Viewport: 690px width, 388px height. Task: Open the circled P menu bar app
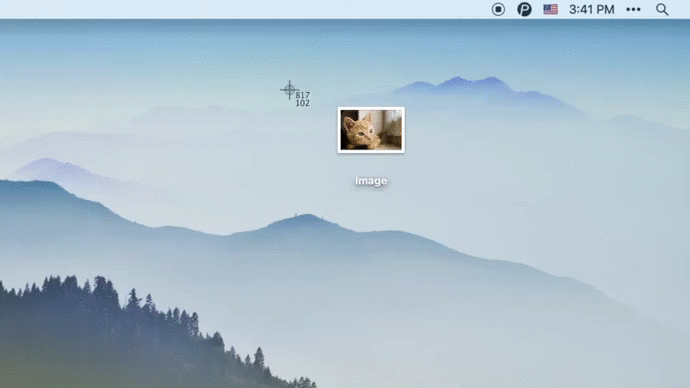[524, 9]
